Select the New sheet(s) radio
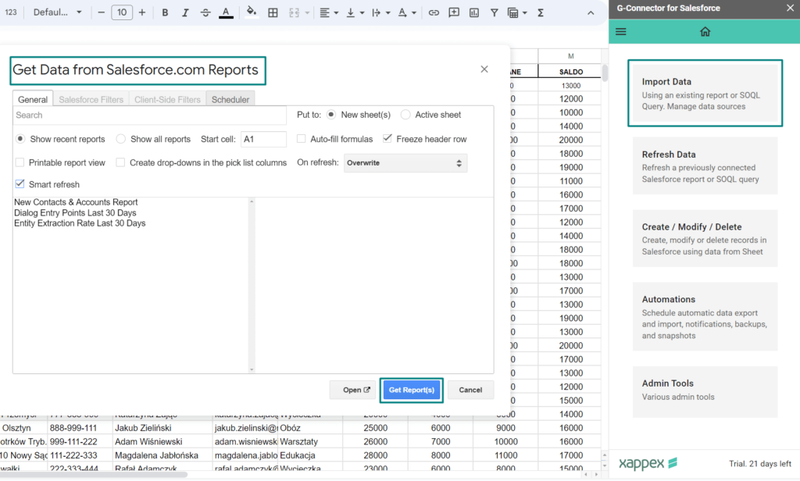800x481 pixels. point(331,115)
